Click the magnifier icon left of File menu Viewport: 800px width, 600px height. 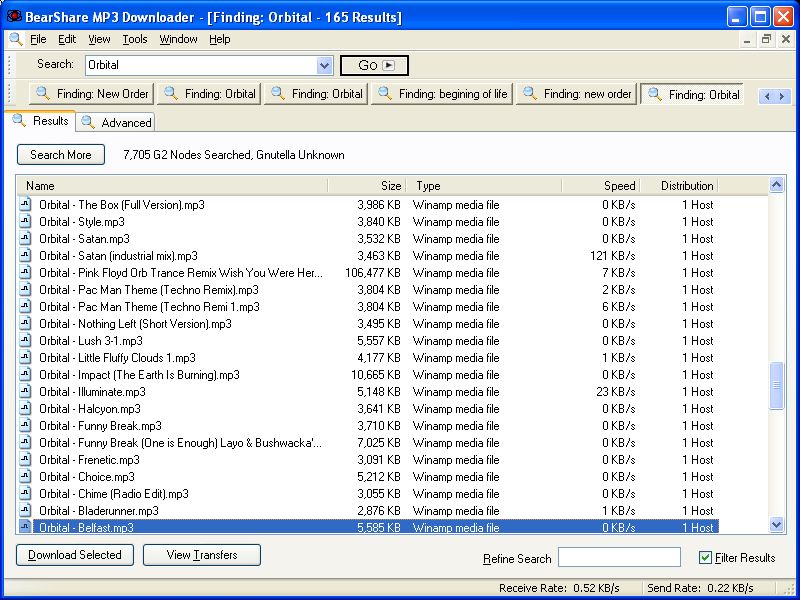[15, 39]
